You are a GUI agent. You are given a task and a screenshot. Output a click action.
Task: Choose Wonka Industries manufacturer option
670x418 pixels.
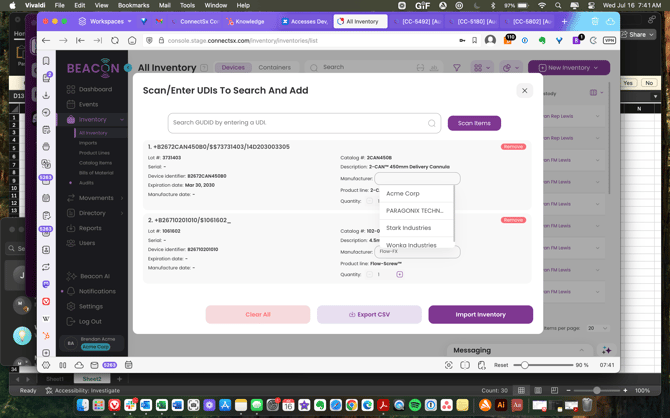416,244
